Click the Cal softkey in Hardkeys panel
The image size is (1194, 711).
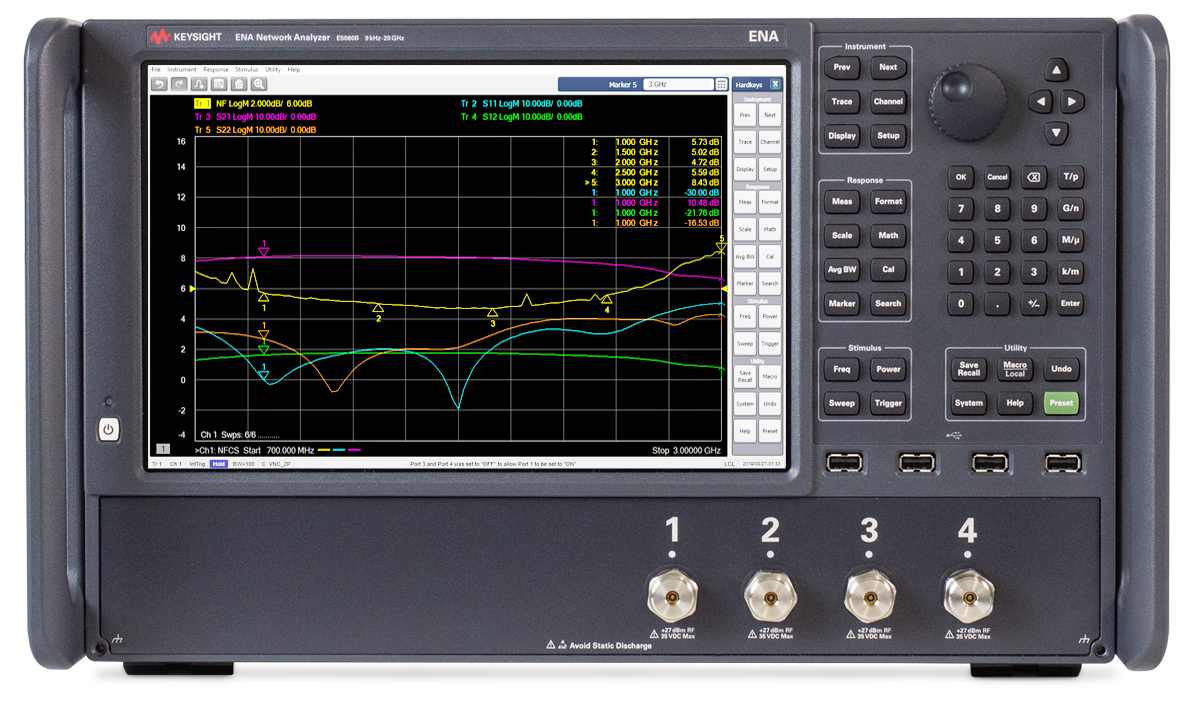pyautogui.click(x=769, y=257)
